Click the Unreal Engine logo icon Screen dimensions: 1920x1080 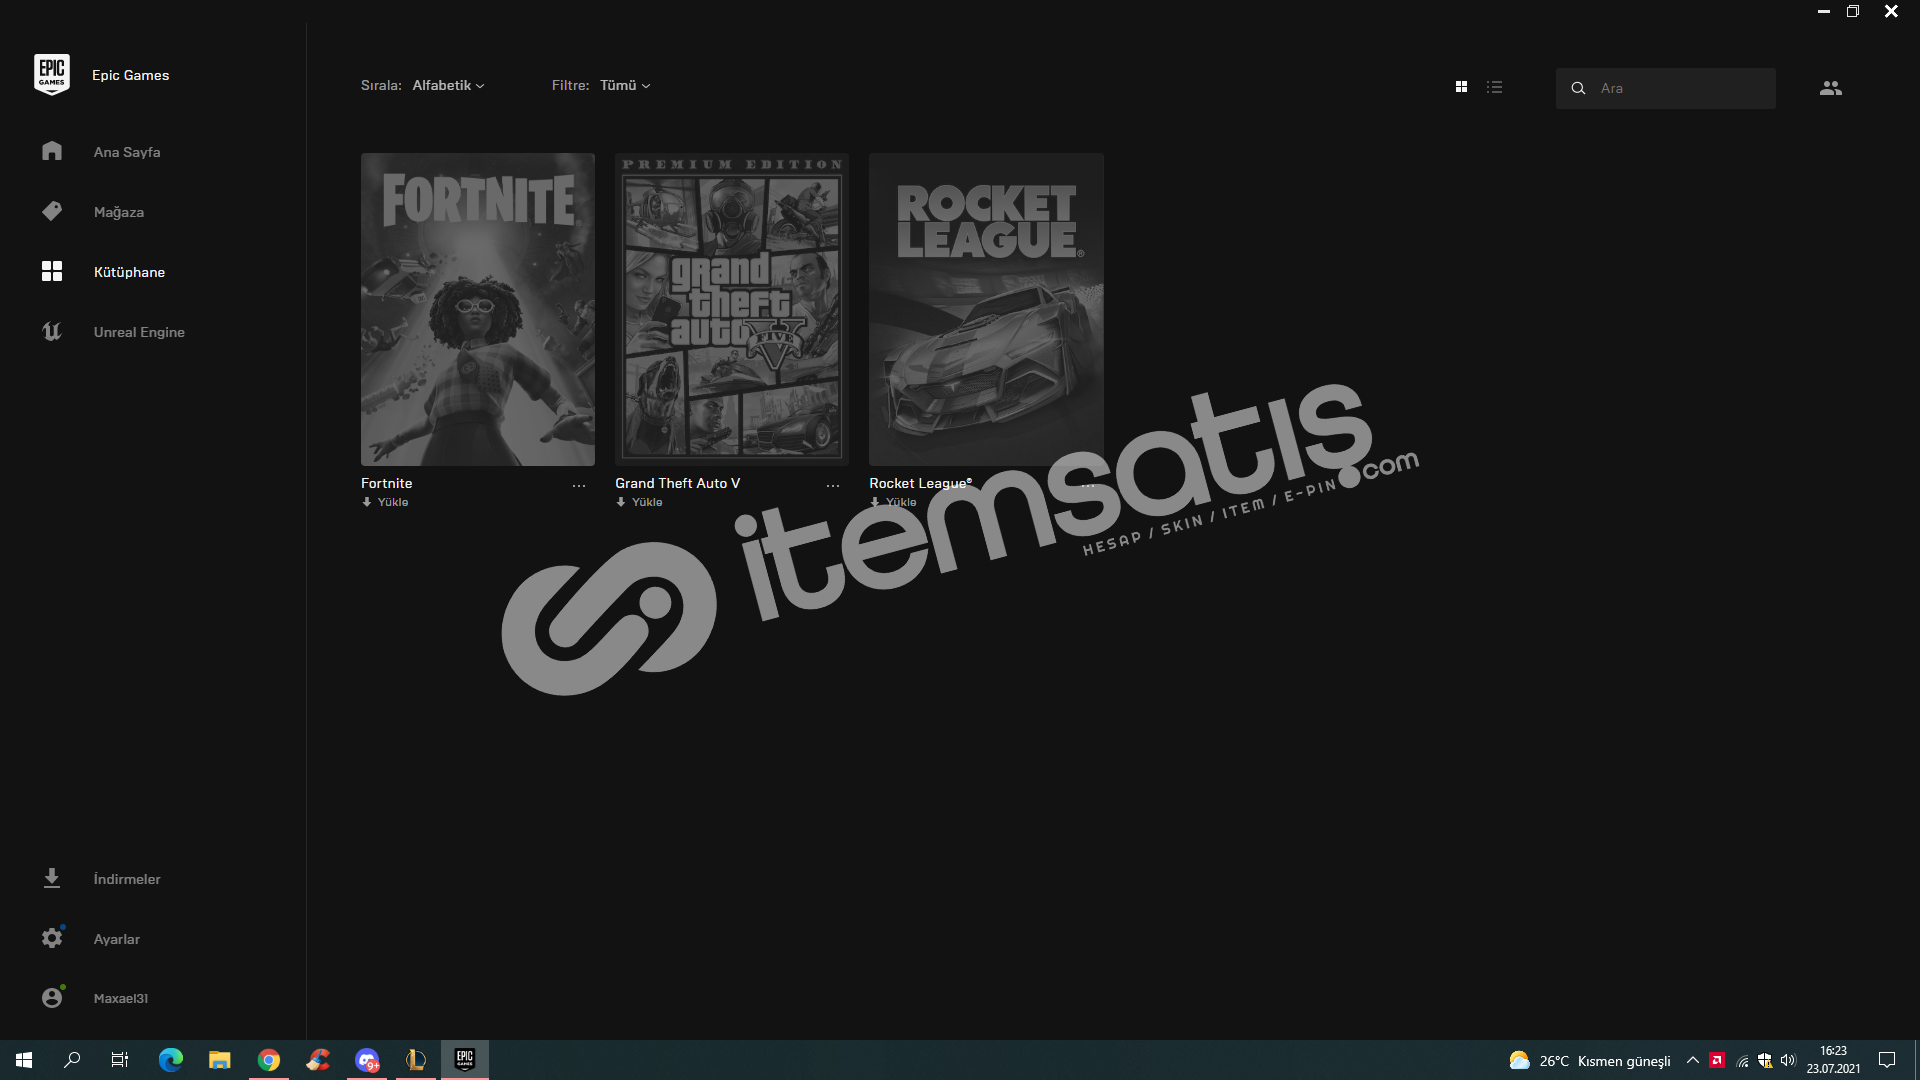[52, 331]
